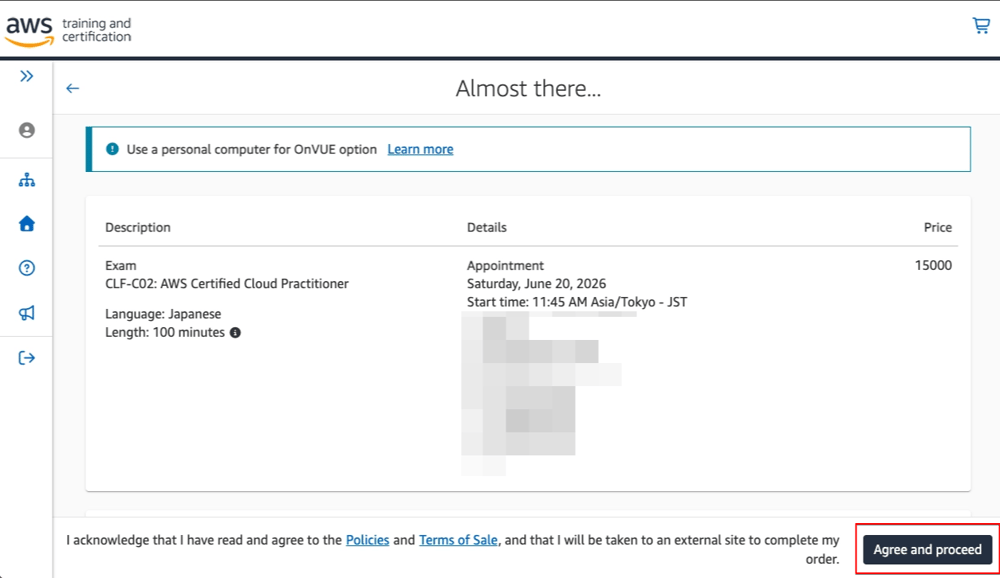
Task: Click the price value 15000
Action: [933, 265]
